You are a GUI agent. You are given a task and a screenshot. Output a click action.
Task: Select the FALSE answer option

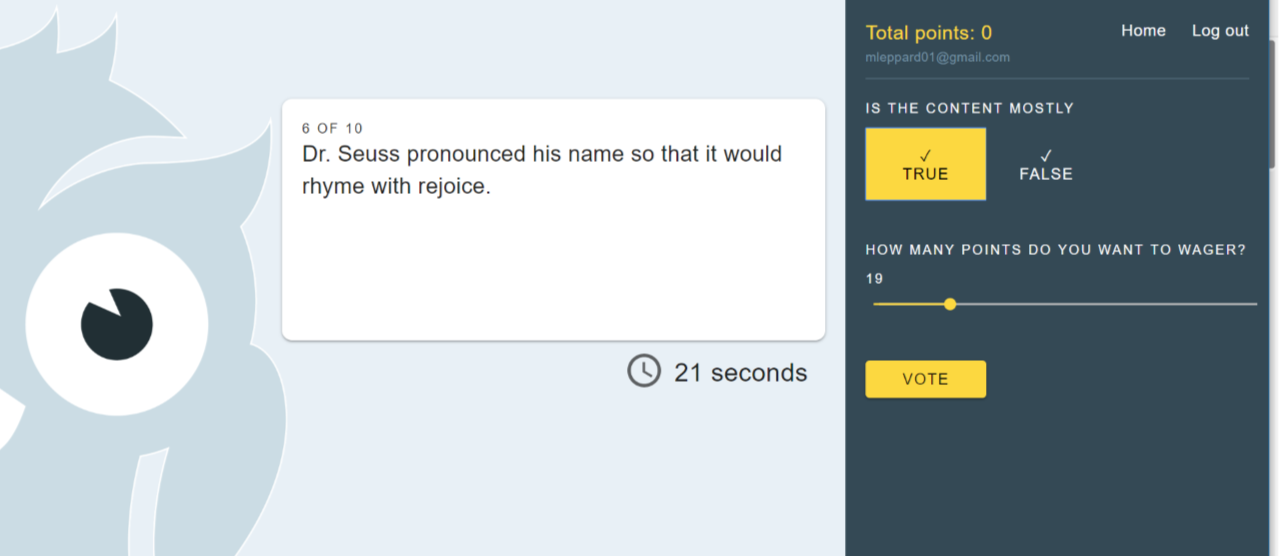point(1046,164)
